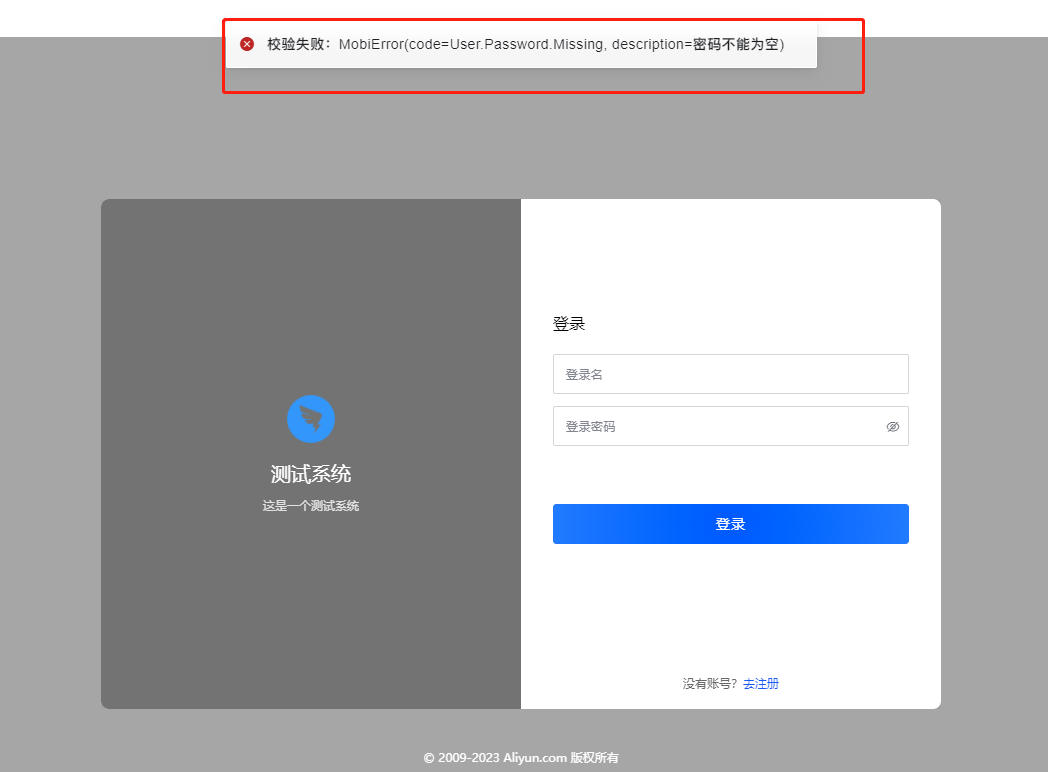Focus the 登录密码 password field
Screen dimensions: 1048x772
(731, 426)
